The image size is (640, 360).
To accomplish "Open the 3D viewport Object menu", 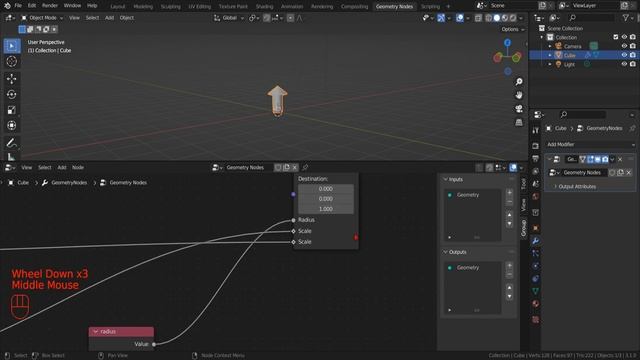I will point(127,18).
